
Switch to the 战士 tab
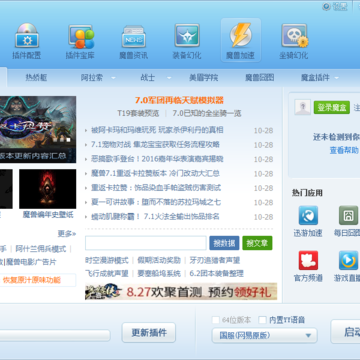148,78
